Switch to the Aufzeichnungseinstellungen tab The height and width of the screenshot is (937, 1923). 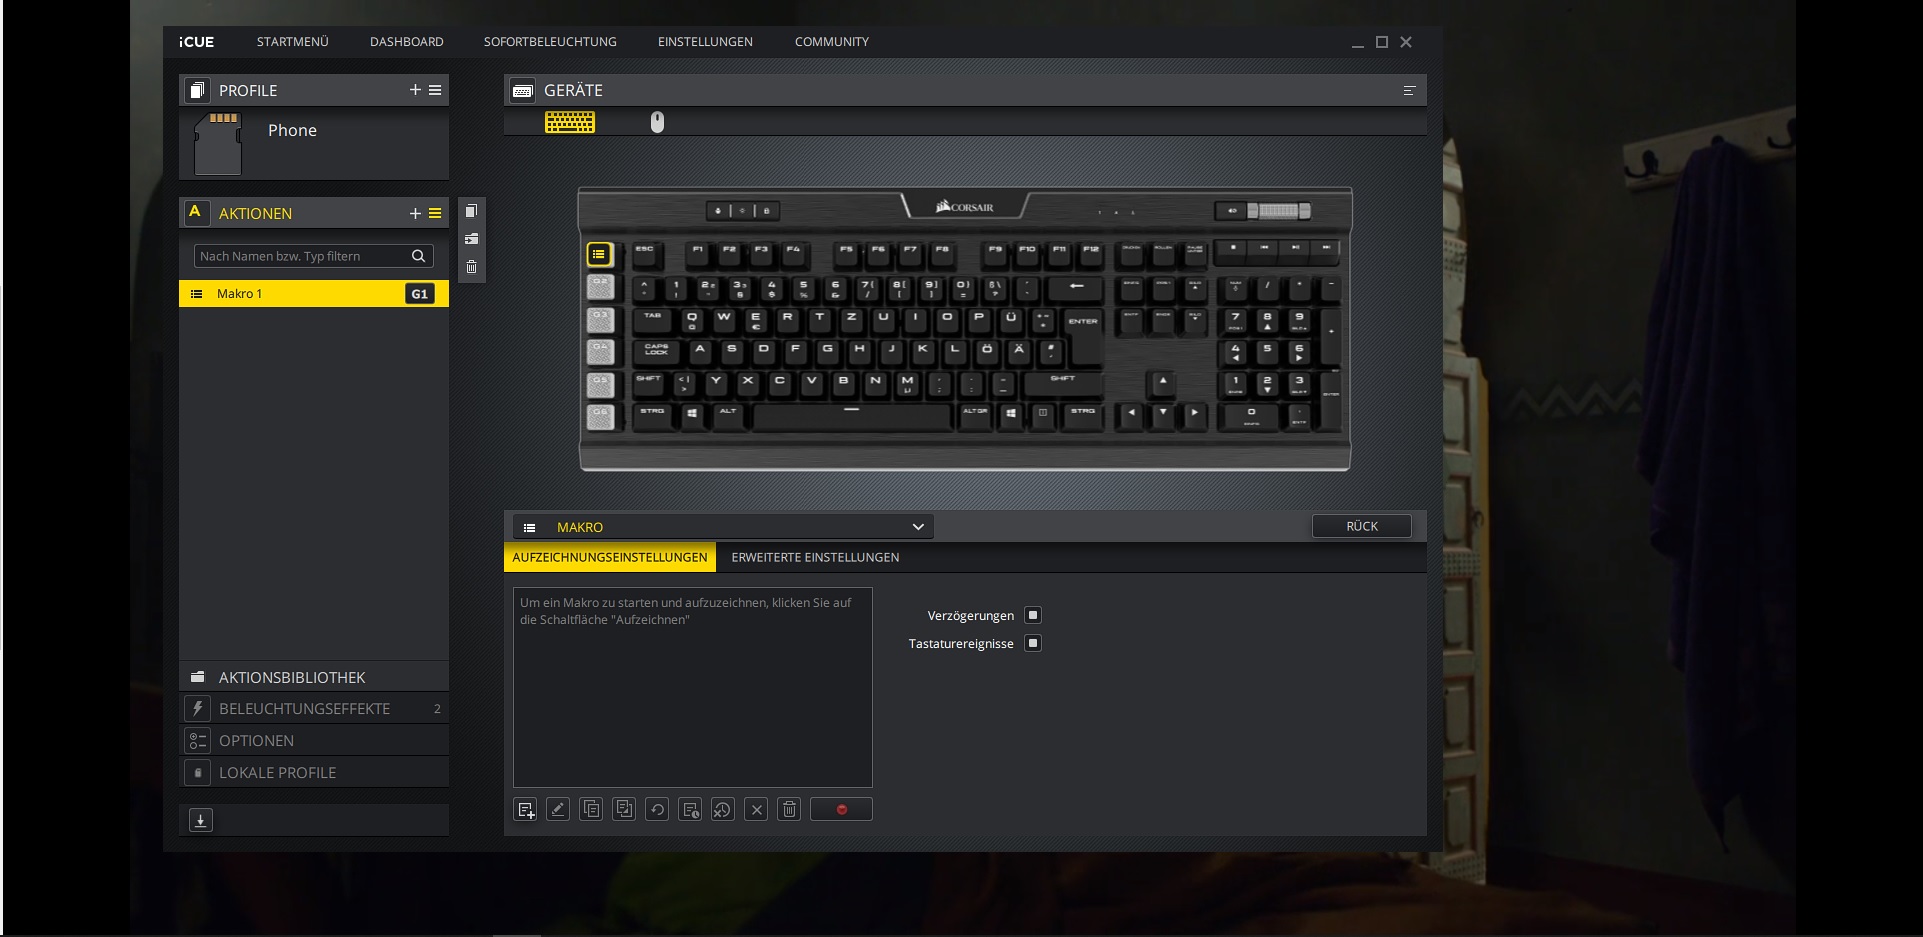(610, 557)
